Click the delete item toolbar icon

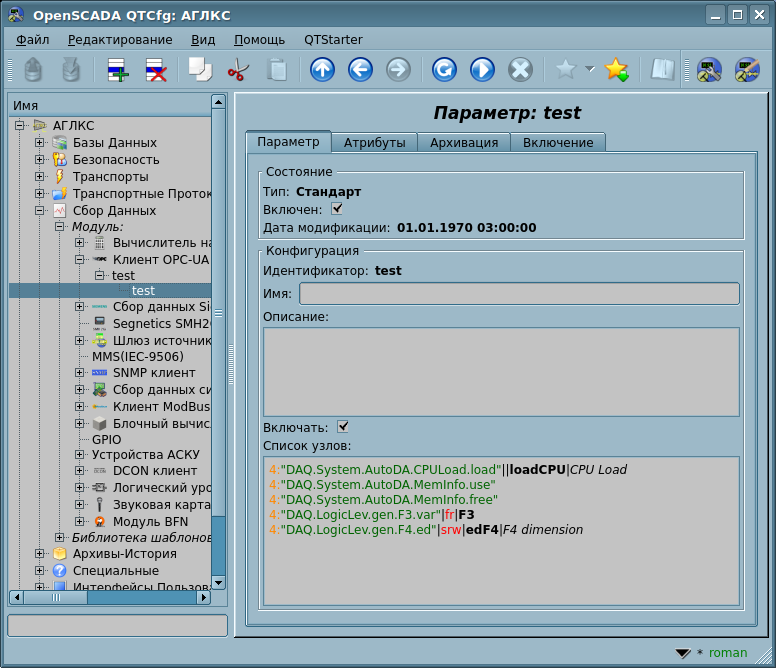click(x=156, y=70)
